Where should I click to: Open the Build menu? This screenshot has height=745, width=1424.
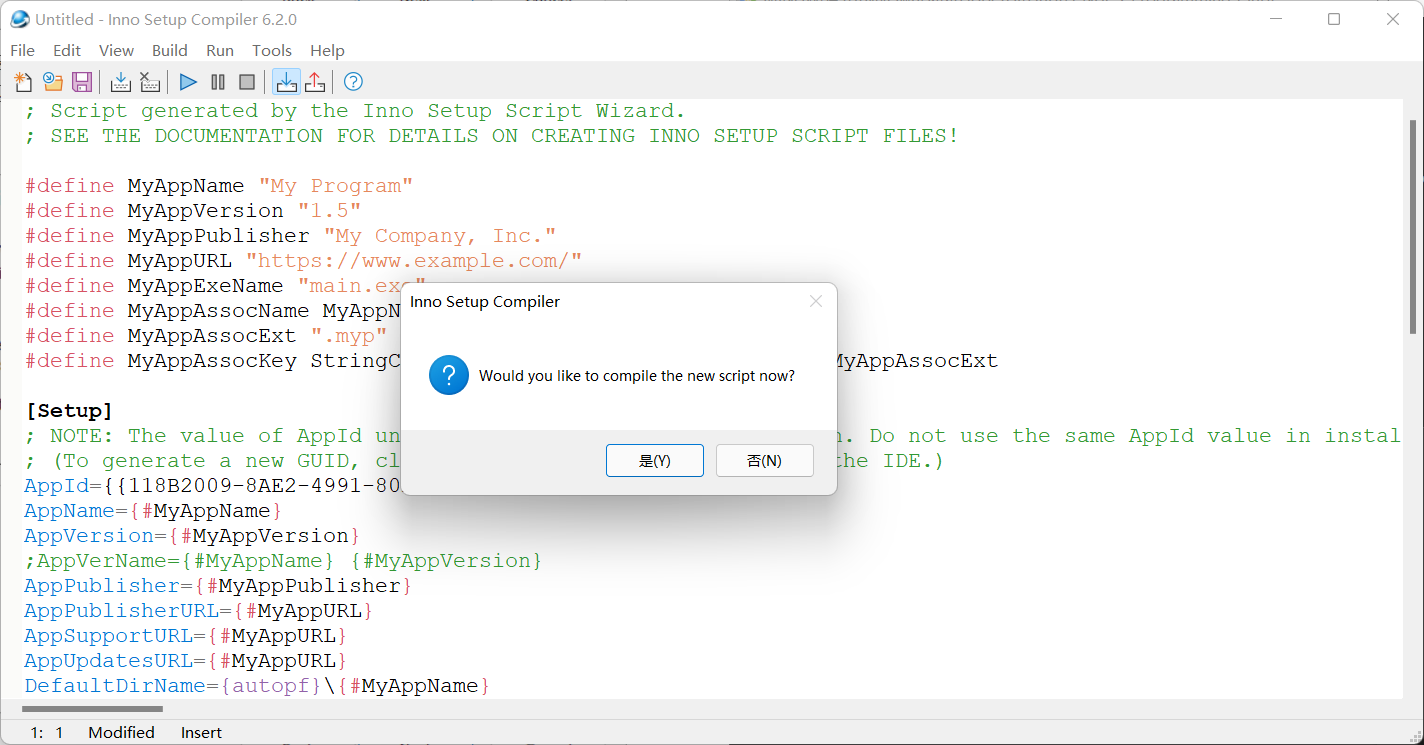[x=170, y=50]
